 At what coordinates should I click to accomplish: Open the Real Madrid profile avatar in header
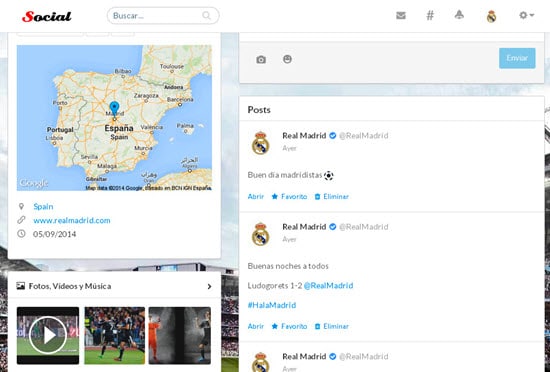[491, 16]
